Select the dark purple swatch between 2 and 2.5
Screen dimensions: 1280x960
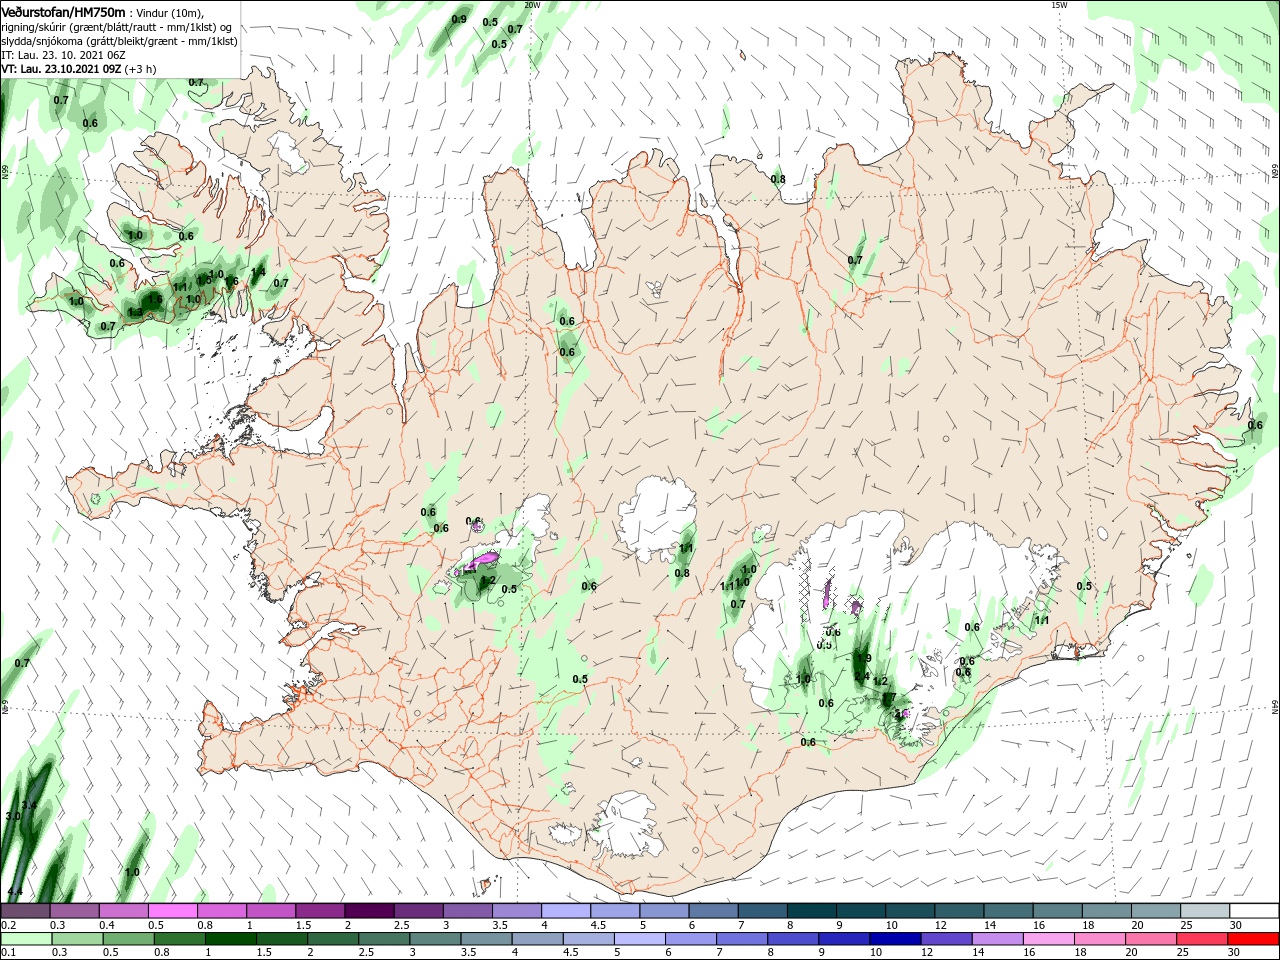pos(368,911)
